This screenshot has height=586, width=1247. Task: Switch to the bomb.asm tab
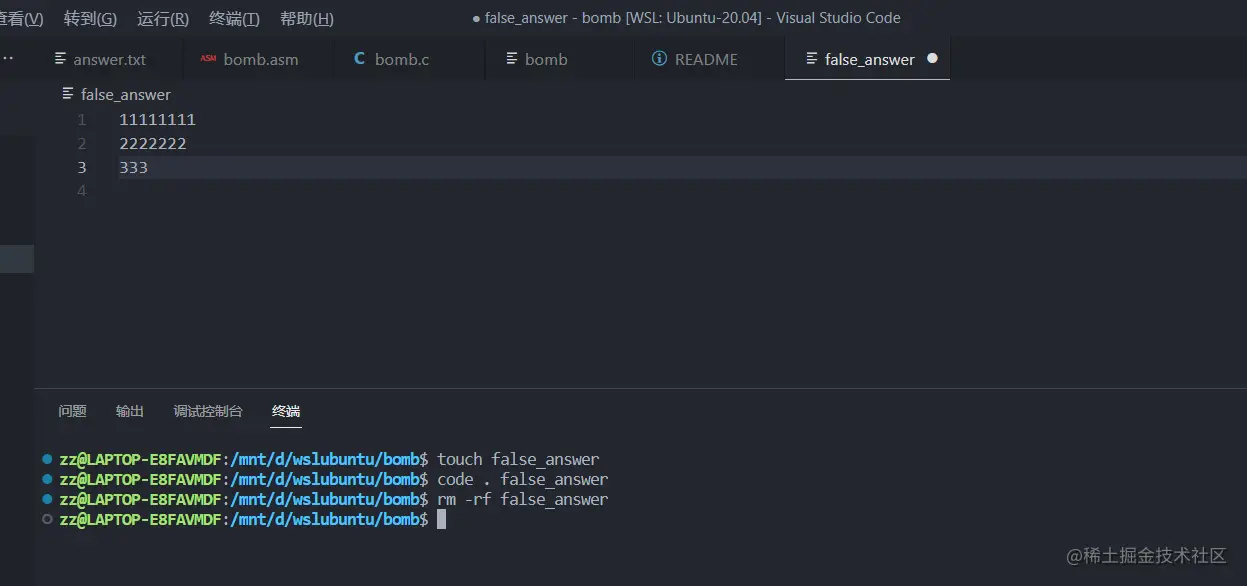259,59
